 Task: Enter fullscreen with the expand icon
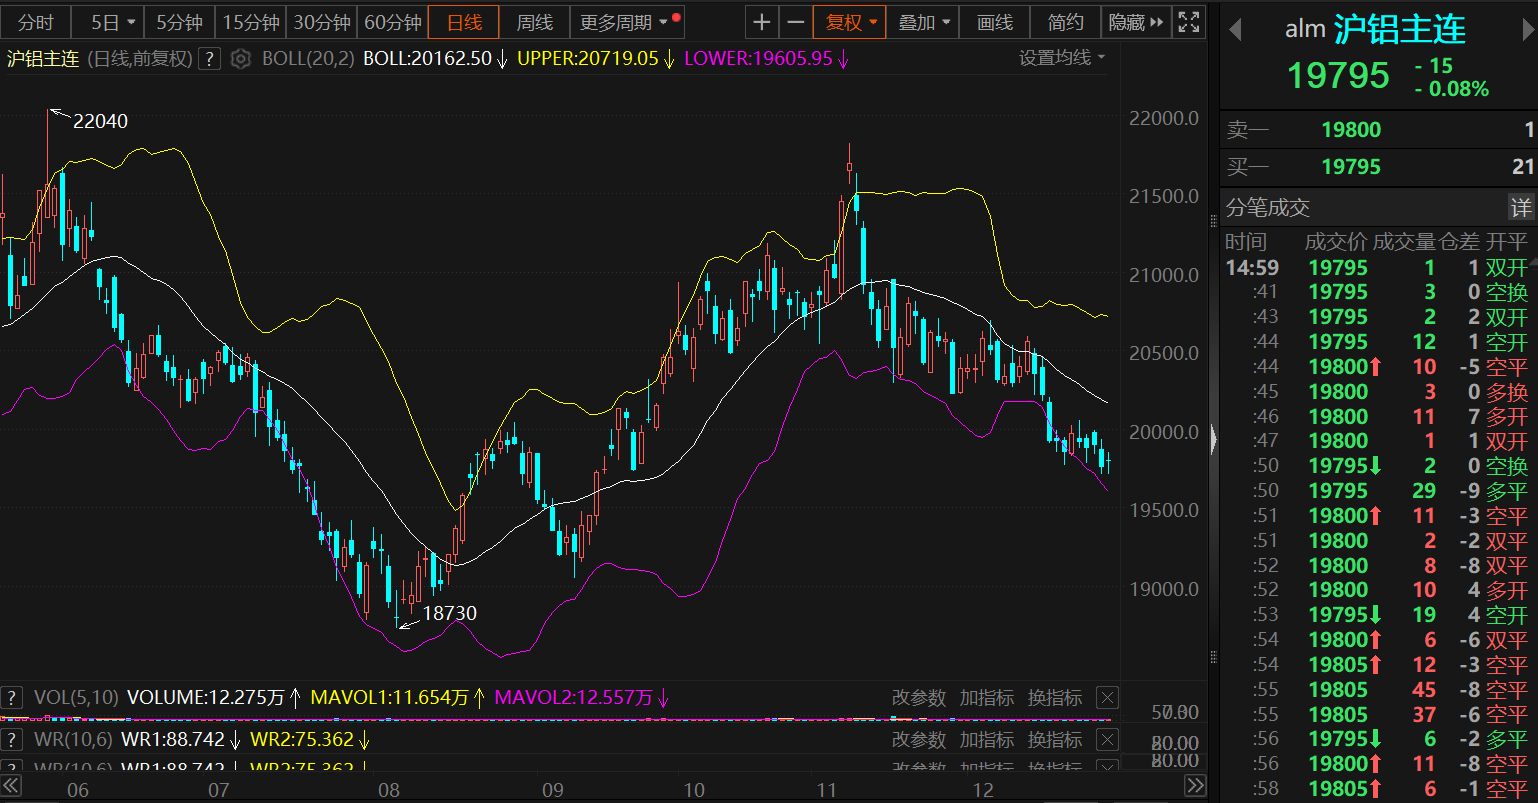point(1188,22)
